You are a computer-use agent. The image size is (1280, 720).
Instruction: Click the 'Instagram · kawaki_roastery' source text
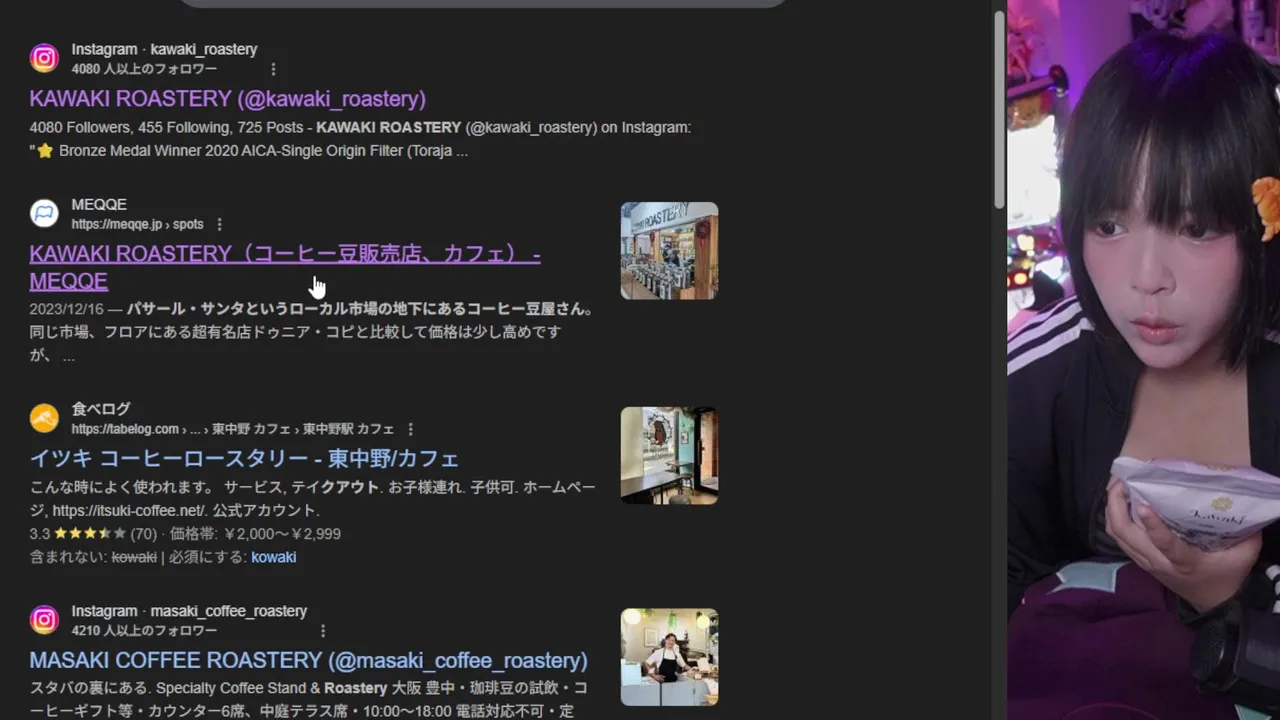tap(164, 49)
